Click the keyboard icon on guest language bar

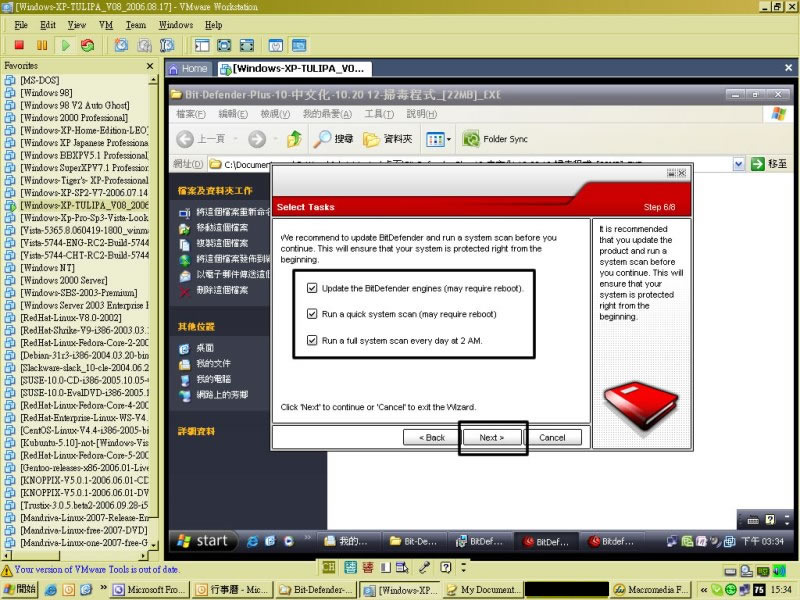[753, 520]
